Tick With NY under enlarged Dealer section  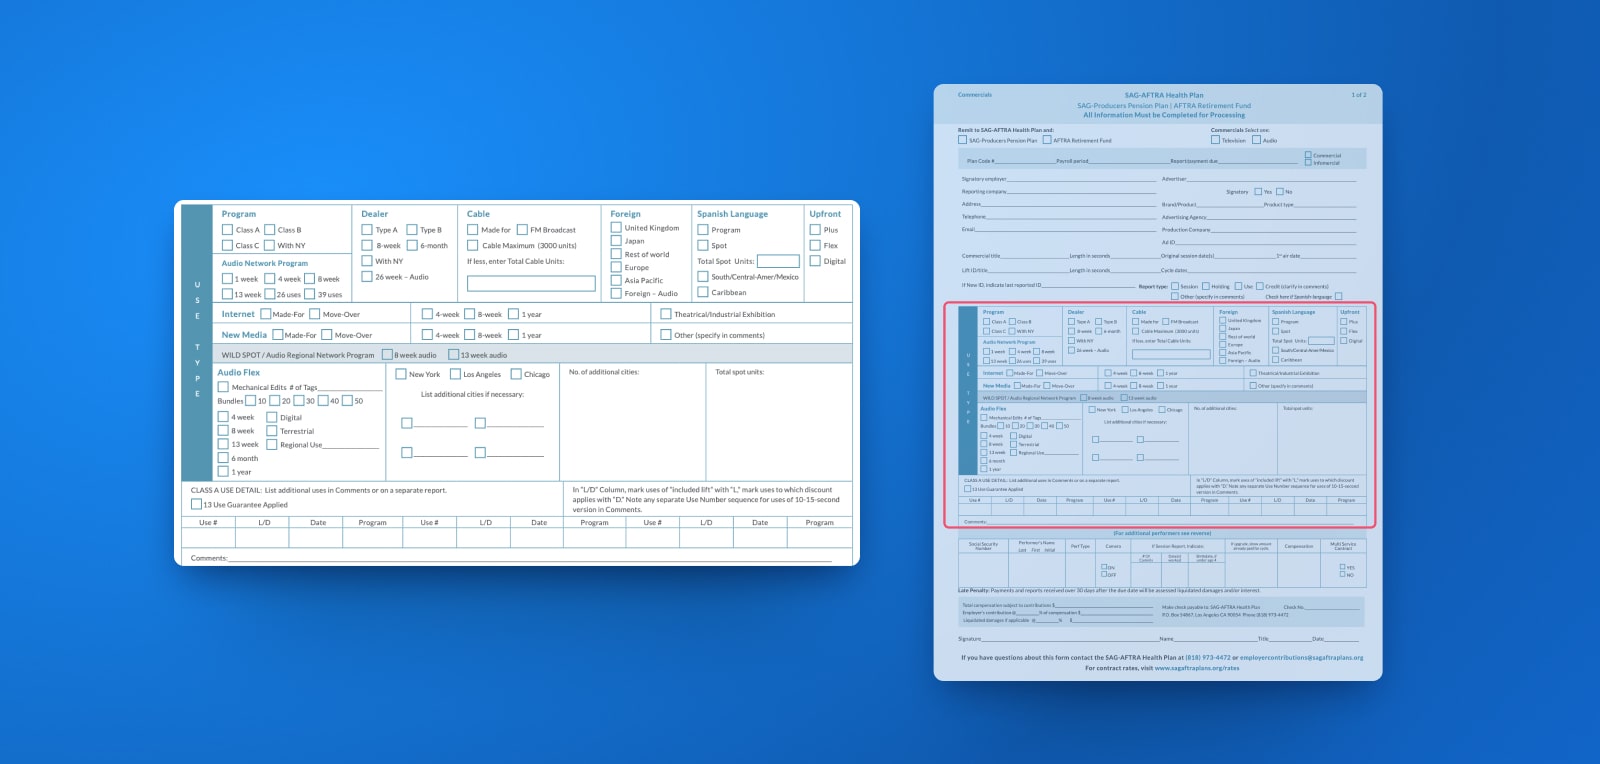tap(367, 261)
